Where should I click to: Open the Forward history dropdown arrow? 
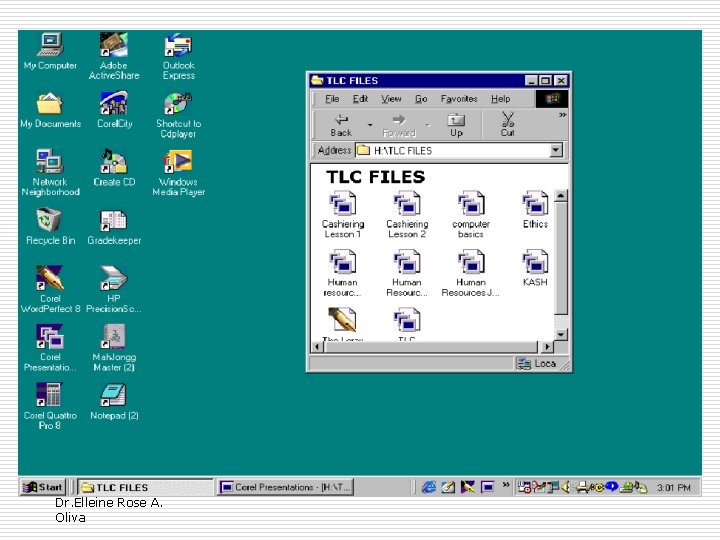(x=428, y=125)
